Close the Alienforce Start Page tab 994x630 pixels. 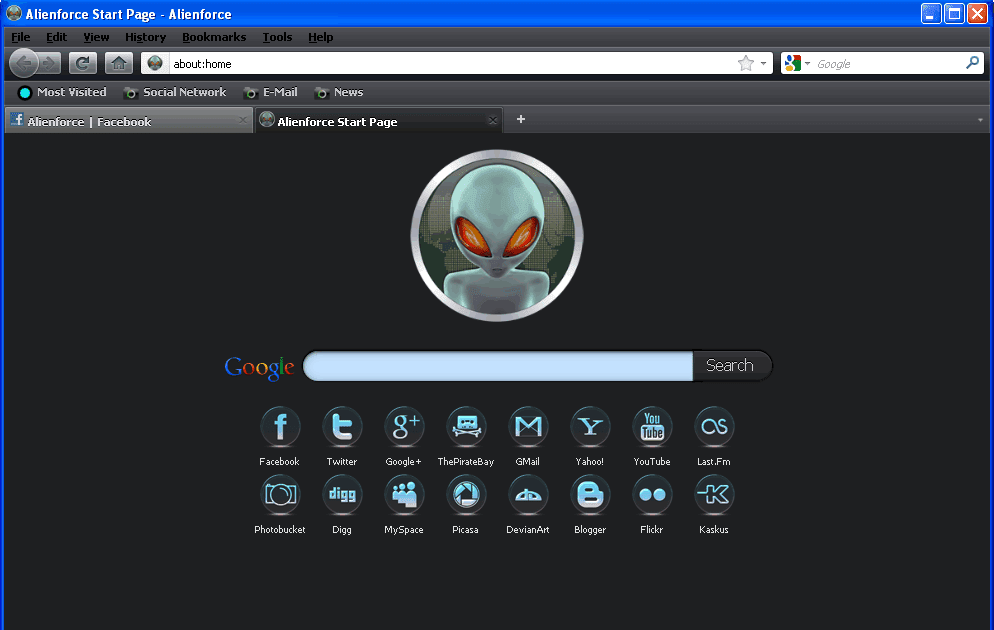tap(493, 120)
